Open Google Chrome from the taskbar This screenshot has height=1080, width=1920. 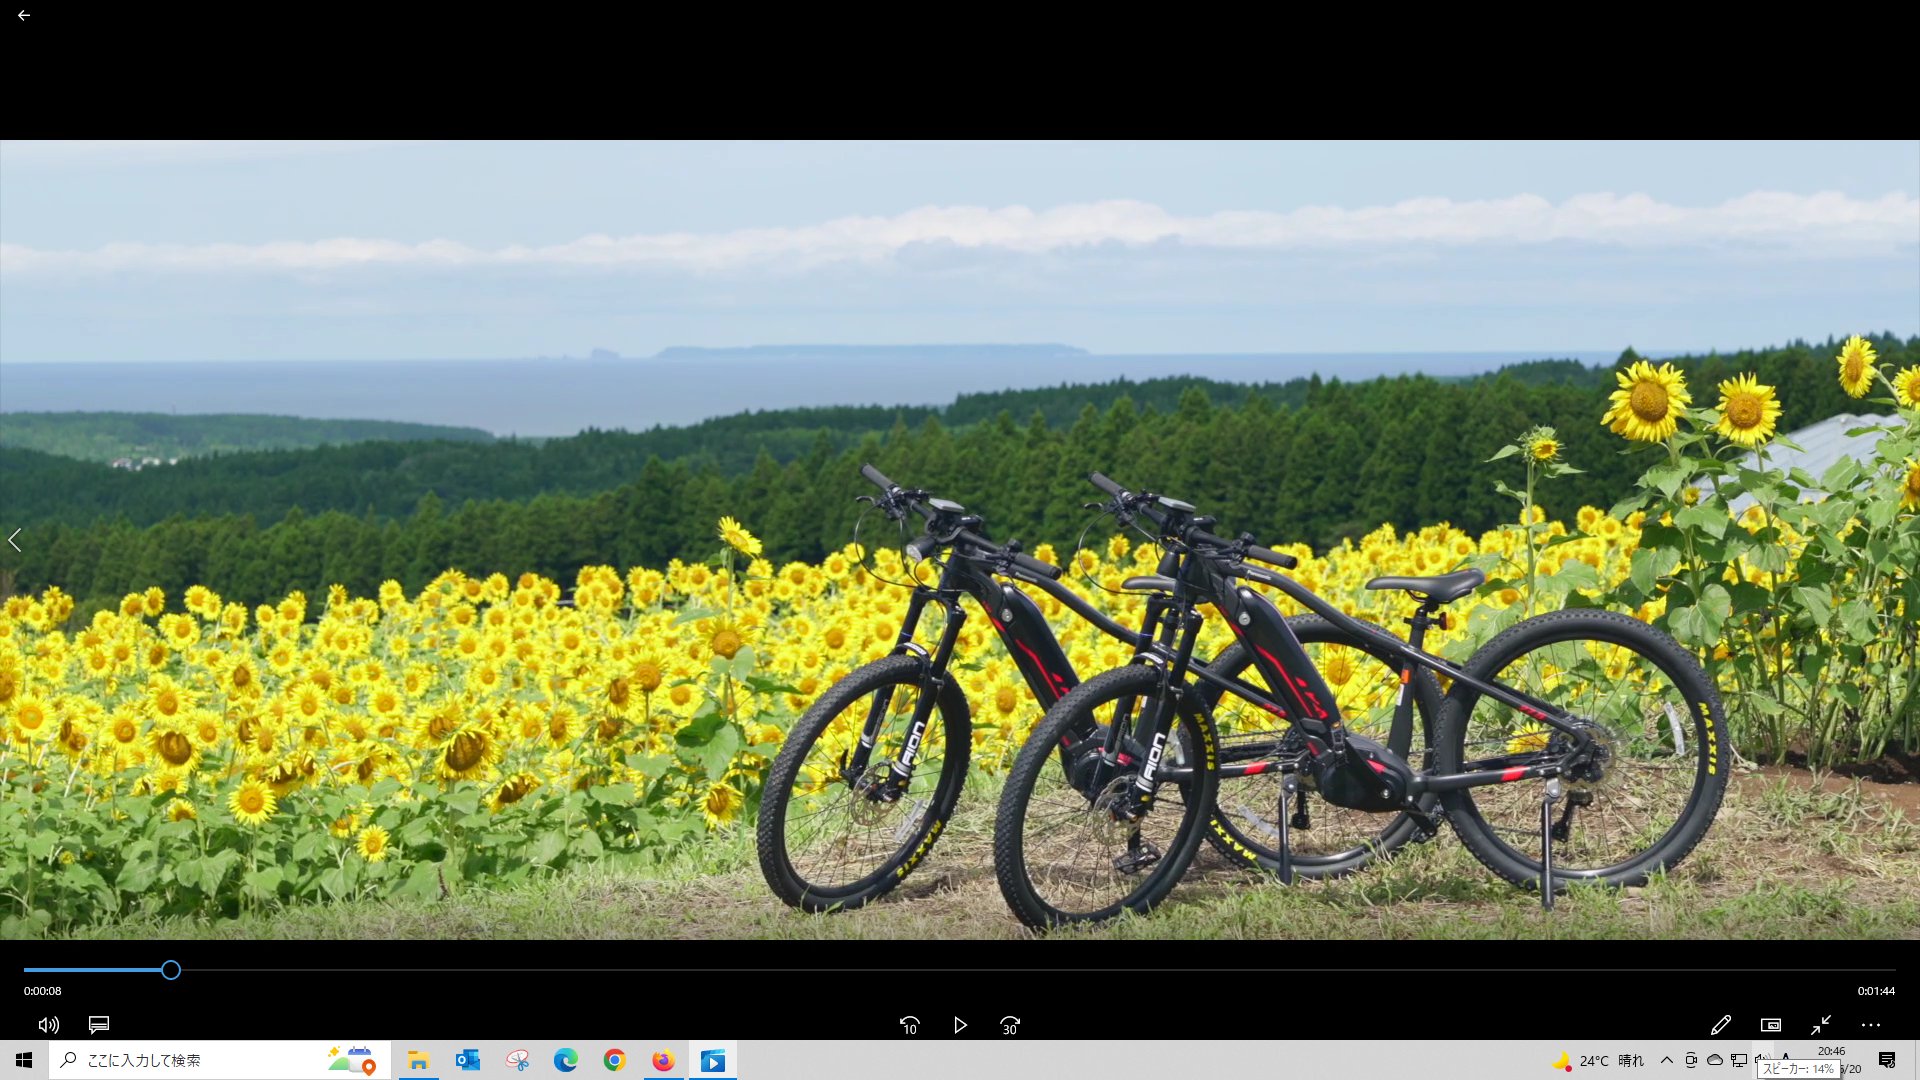click(x=615, y=1060)
